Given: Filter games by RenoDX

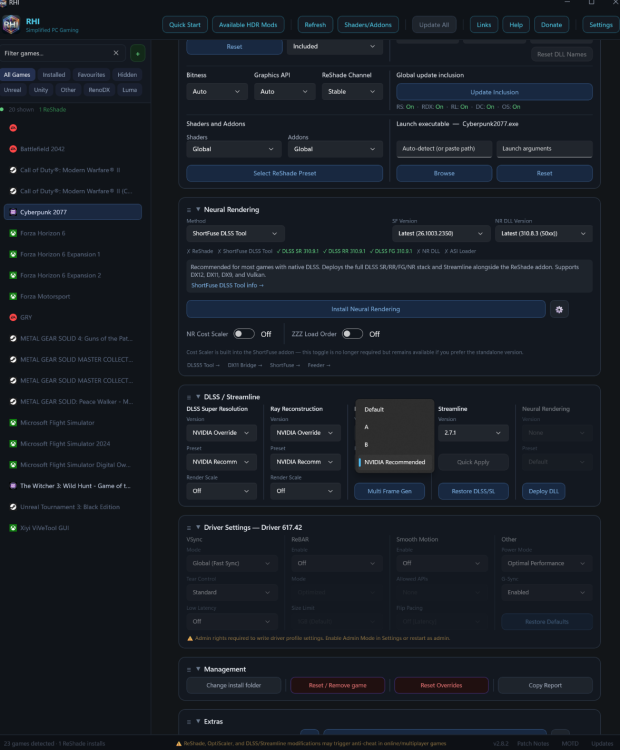Looking at the screenshot, I should pyautogui.click(x=99, y=90).
